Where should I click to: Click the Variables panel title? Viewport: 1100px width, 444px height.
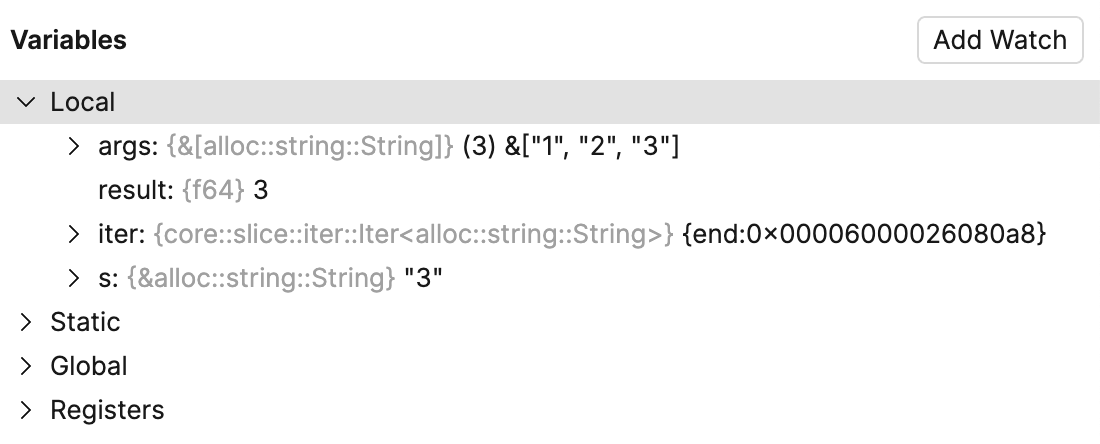pos(69,40)
